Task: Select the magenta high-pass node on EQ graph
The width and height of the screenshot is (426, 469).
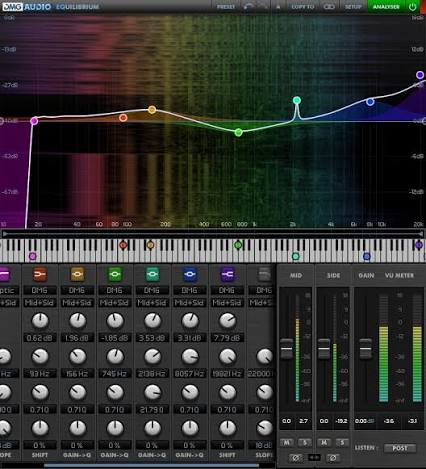Action: point(34,121)
